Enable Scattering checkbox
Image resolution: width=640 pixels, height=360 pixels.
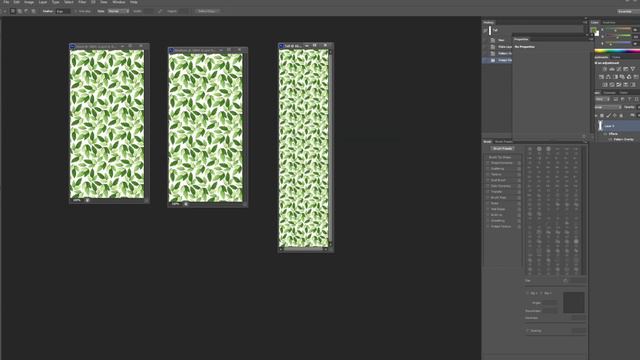487,169
